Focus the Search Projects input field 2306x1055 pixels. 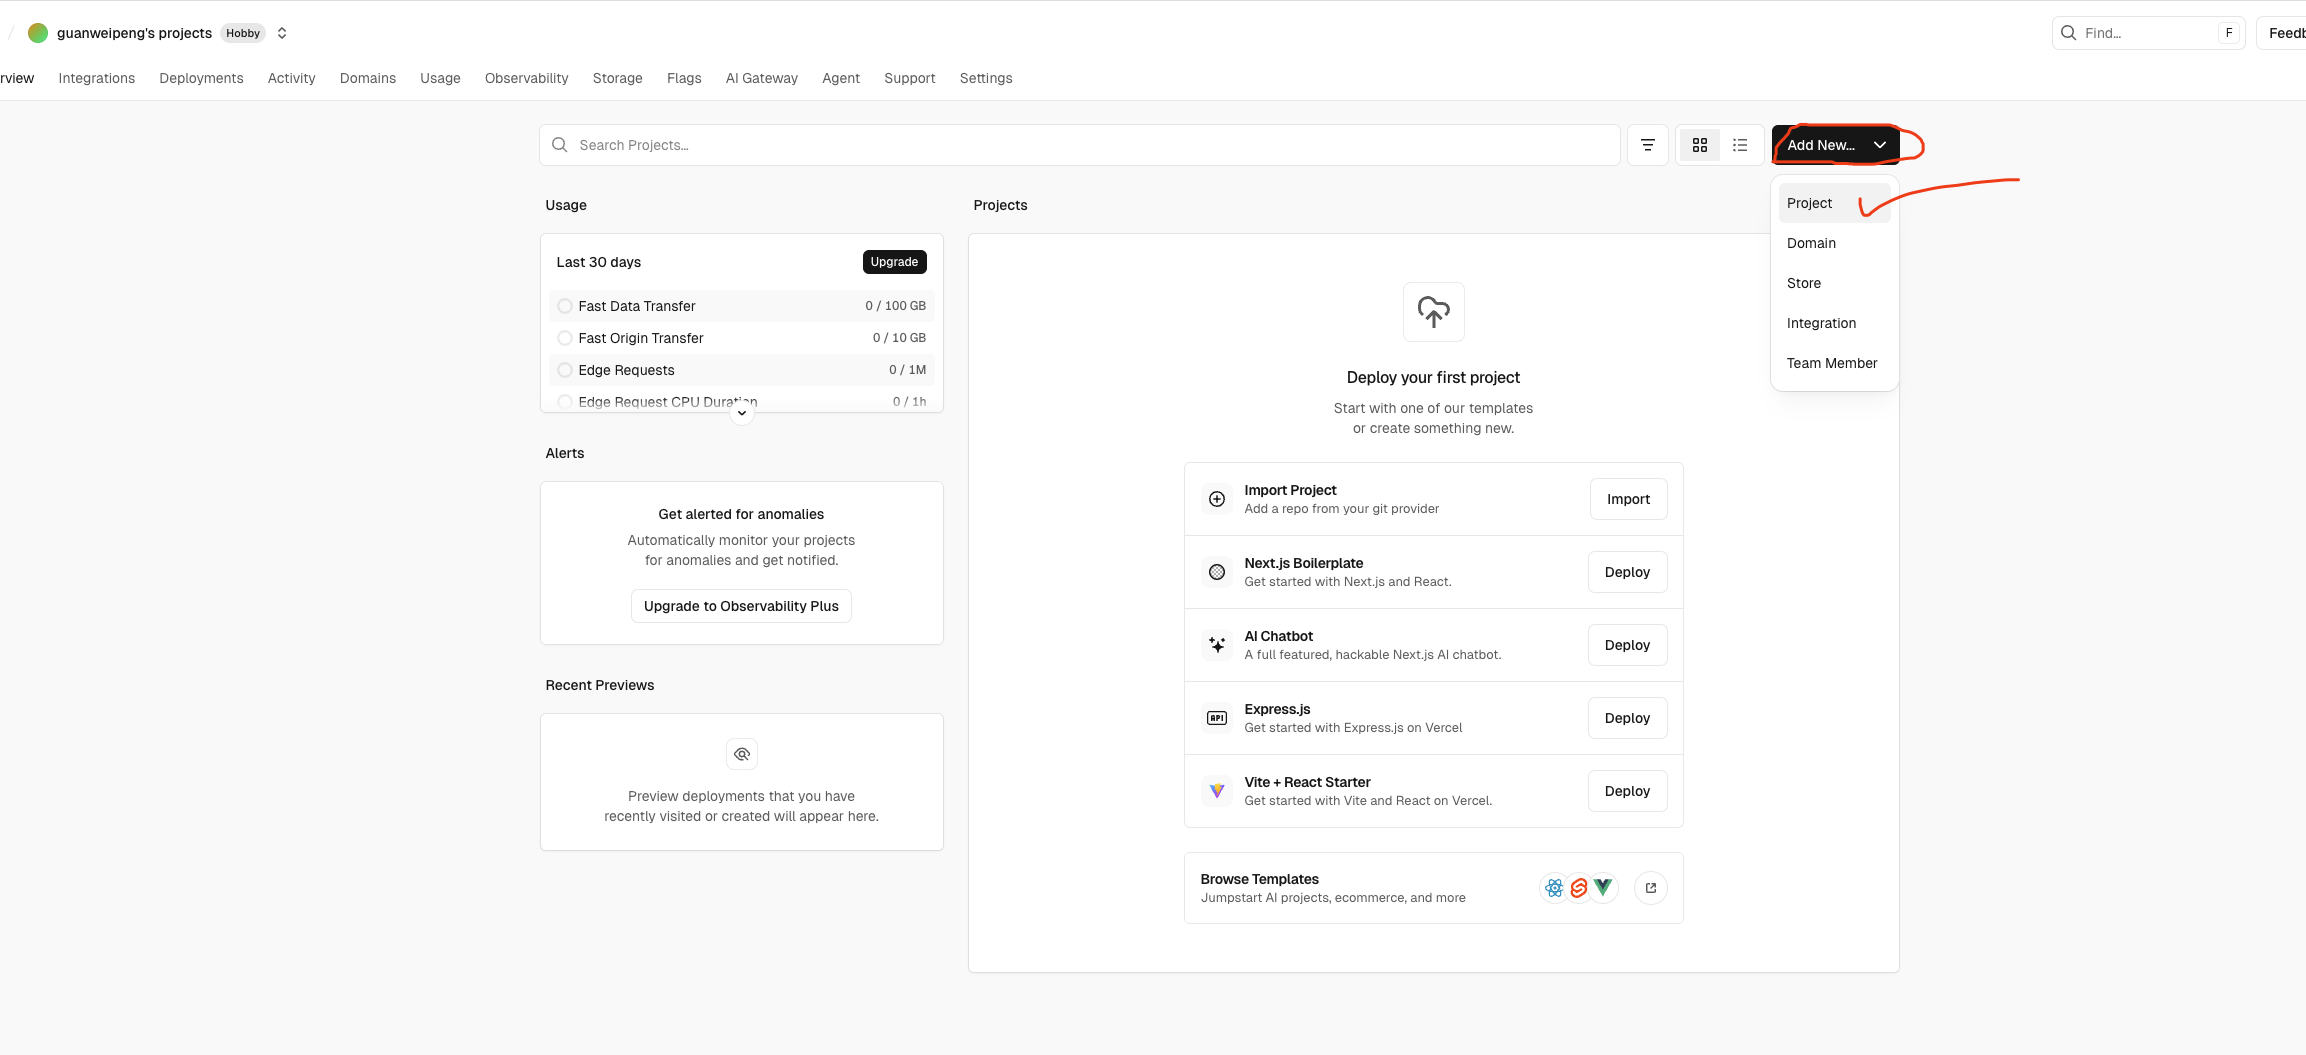1080,145
